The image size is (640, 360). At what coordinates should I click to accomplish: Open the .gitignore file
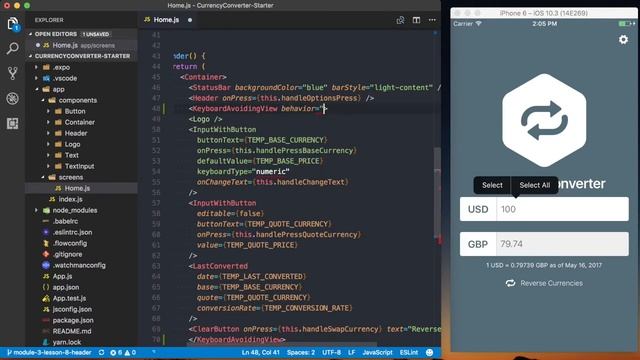pyautogui.click(x=67, y=254)
